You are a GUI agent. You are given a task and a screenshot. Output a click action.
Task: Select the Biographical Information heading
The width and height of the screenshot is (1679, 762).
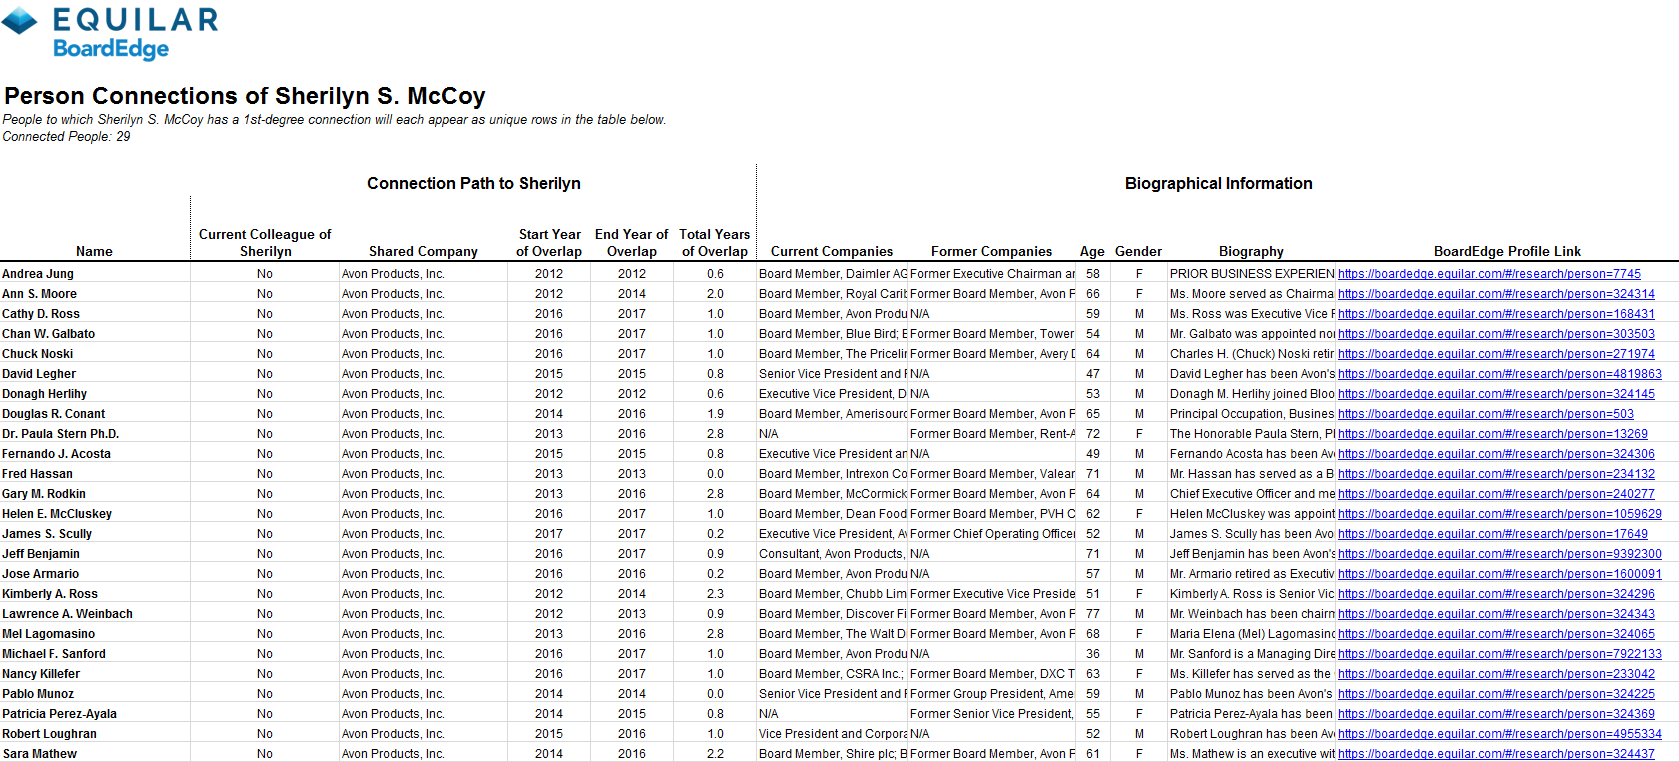click(1218, 183)
